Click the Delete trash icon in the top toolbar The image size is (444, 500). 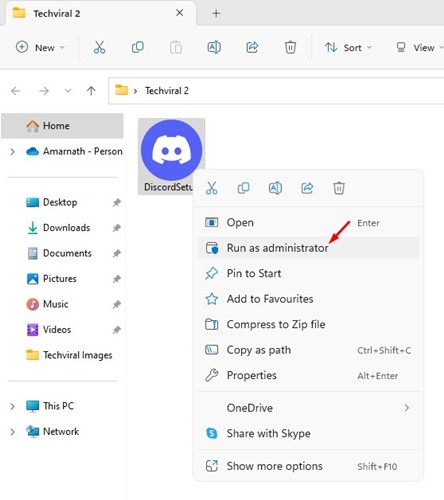point(290,47)
